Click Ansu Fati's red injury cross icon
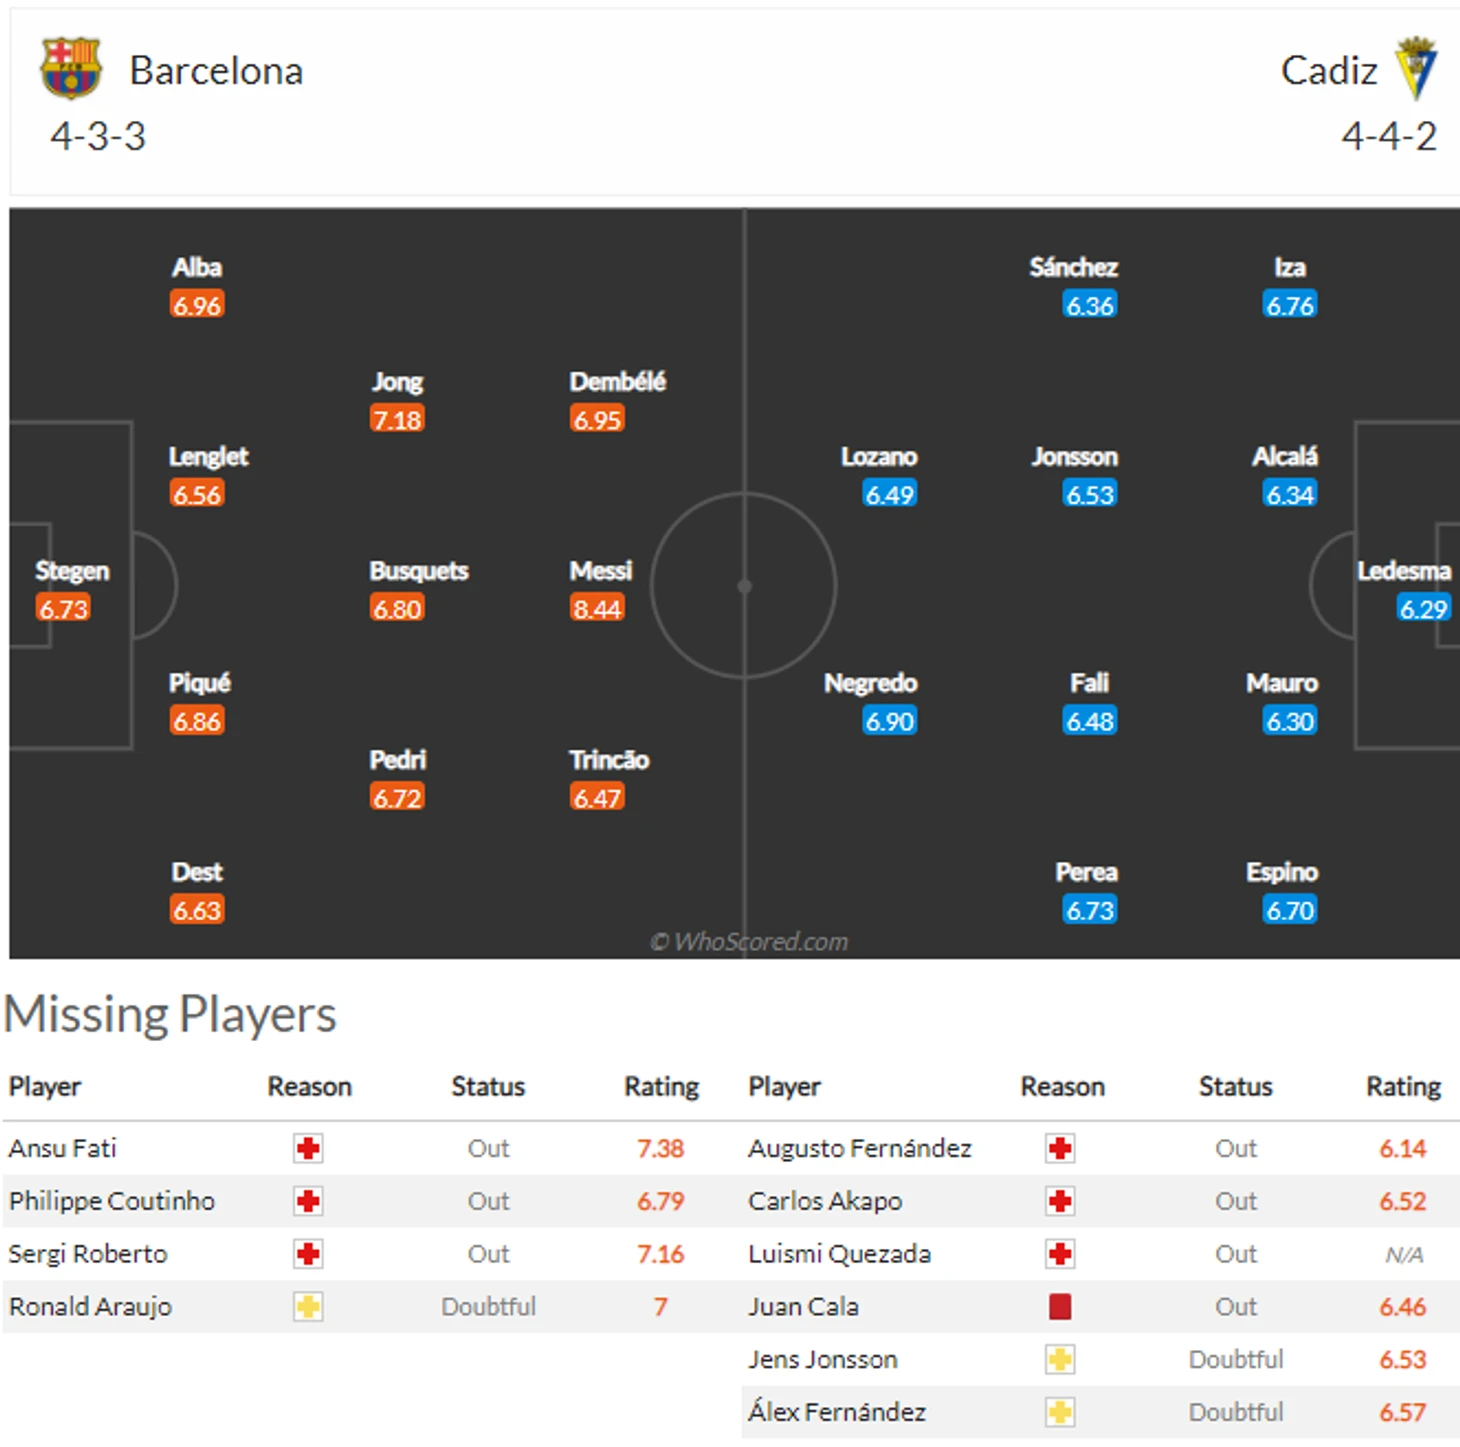This screenshot has height=1447, width=1460. (308, 1148)
